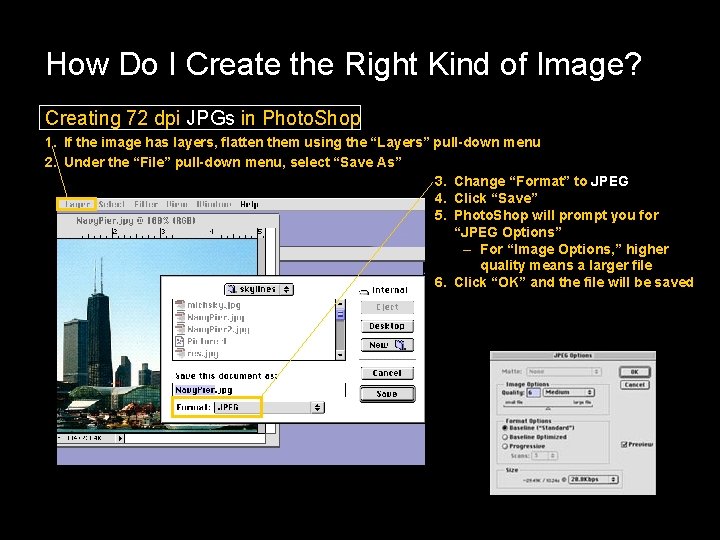Click the Save button
Viewport: 720px width, 540px height.
(387, 394)
